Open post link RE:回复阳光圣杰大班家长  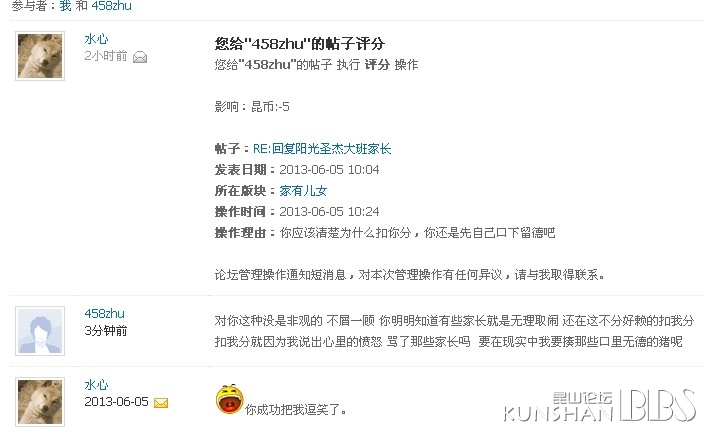click(322, 149)
